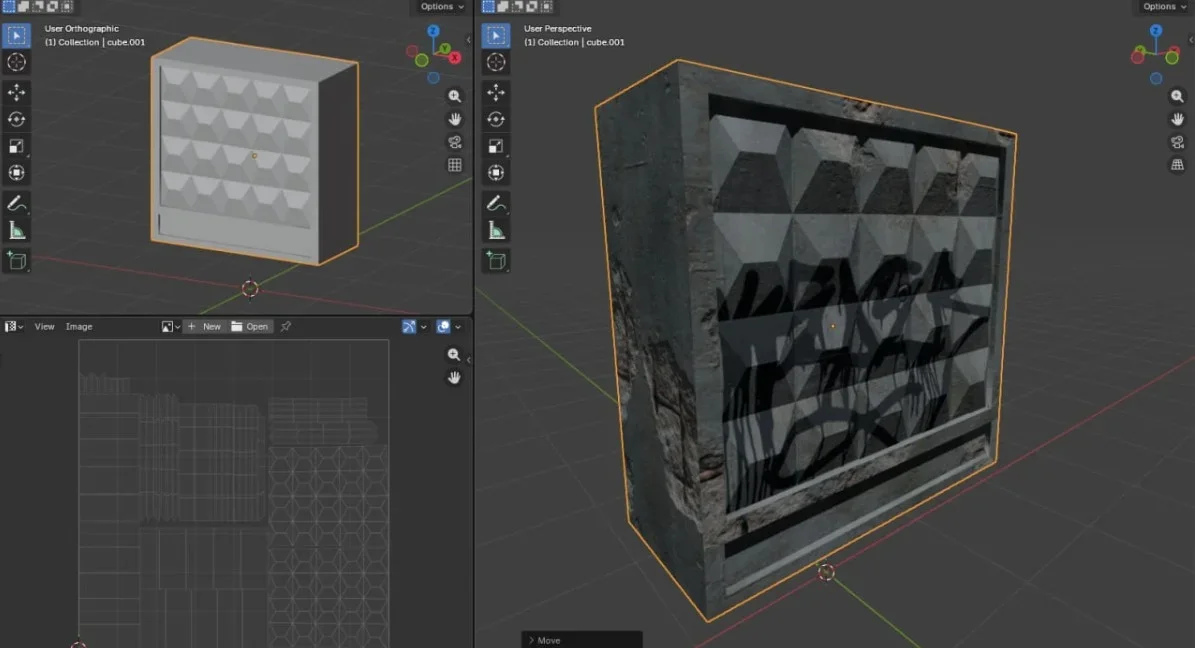The width and height of the screenshot is (1195, 648).
Task: Select the Move tool in left viewport
Action: point(17,92)
